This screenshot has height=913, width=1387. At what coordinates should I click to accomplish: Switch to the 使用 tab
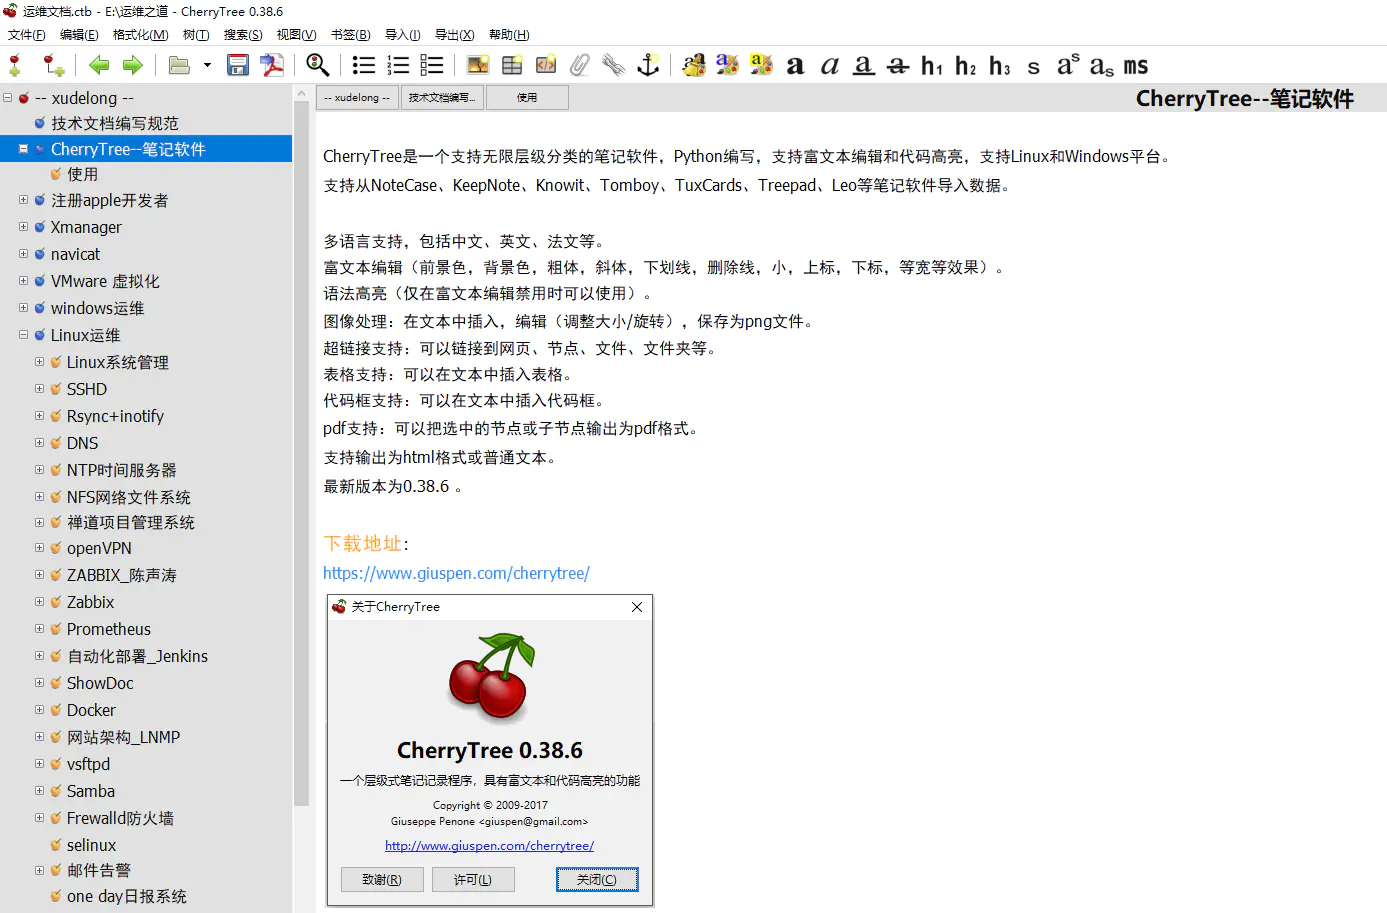527,97
